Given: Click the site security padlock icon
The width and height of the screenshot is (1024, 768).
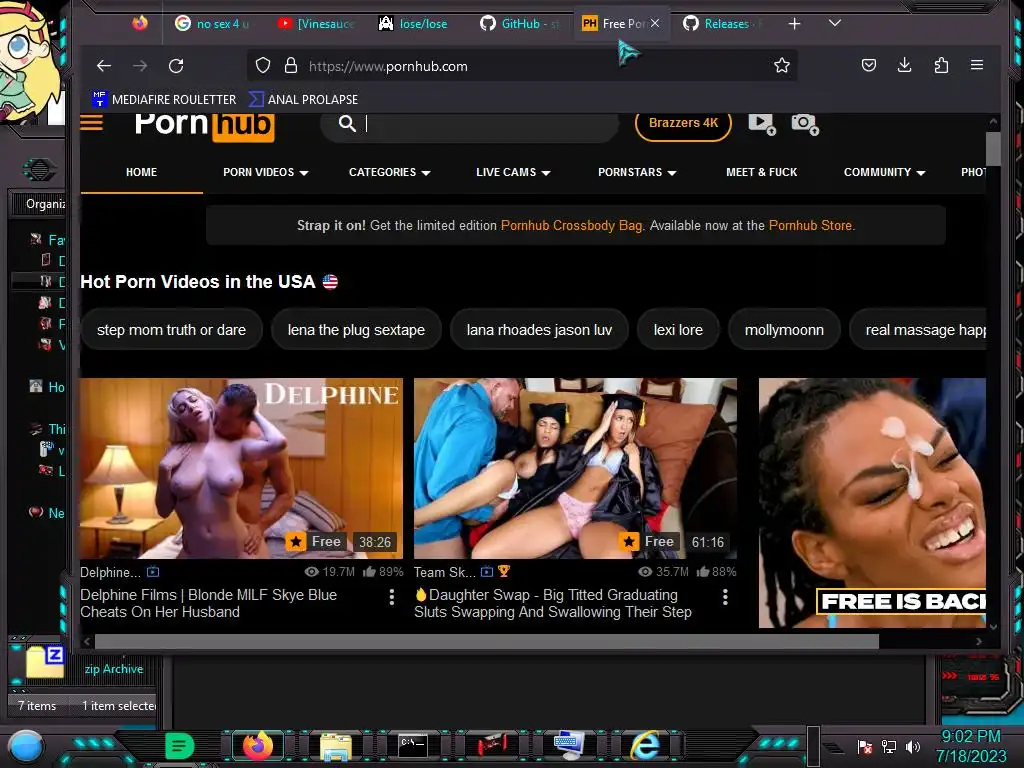Looking at the screenshot, I should pyautogui.click(x=291, y=66).
